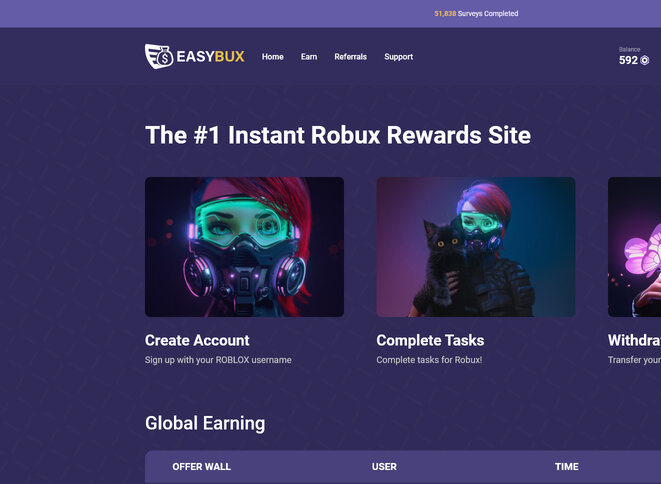
Task: Click 'Sign up with your ROBLOX username' text
Action: coord(218,360)
